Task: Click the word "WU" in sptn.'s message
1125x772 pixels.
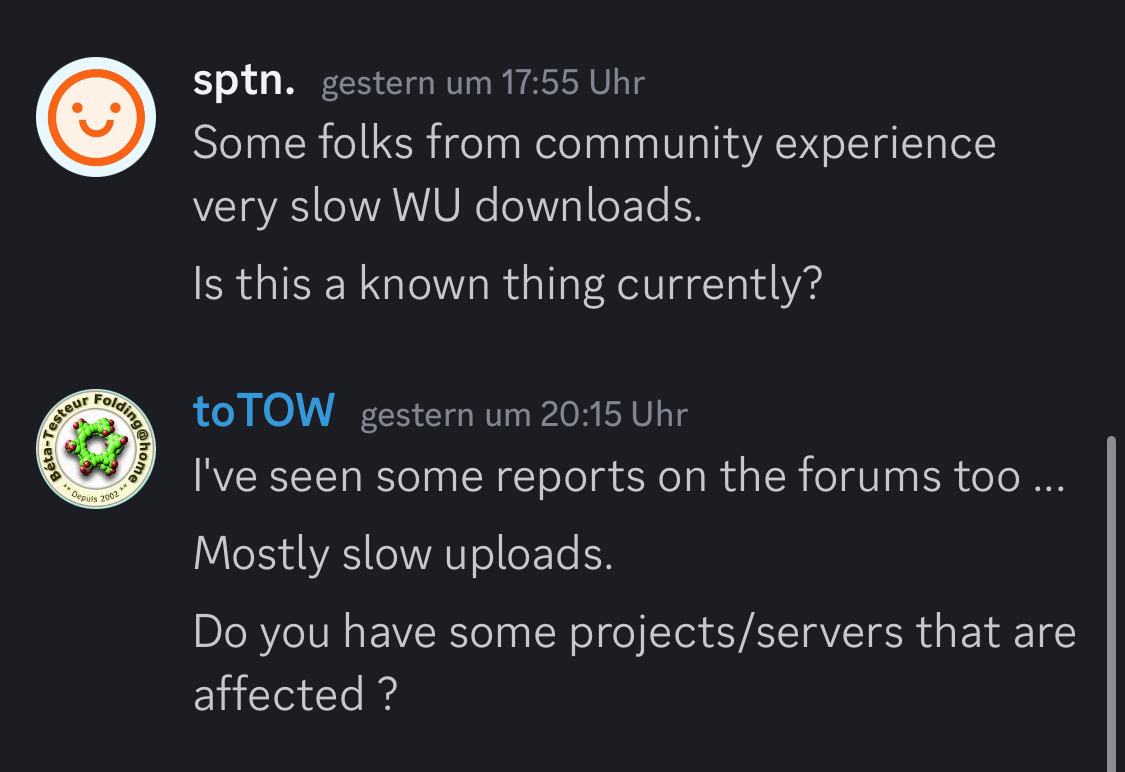Action: click(x=426, y=206)
